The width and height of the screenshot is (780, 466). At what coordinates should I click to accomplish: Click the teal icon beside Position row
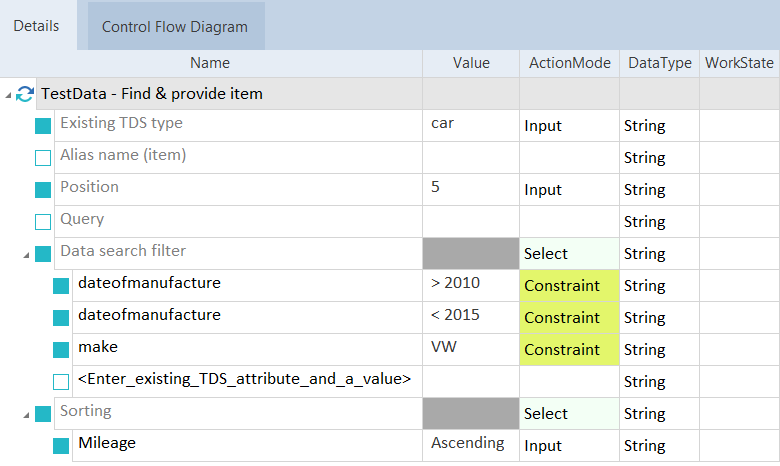pos(43,190)
